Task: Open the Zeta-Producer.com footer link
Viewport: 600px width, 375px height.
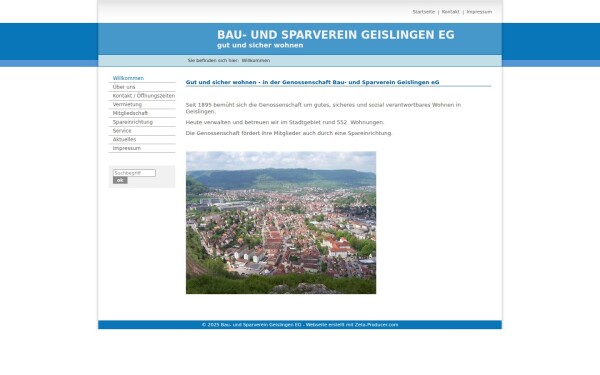Action: point(377,324)
